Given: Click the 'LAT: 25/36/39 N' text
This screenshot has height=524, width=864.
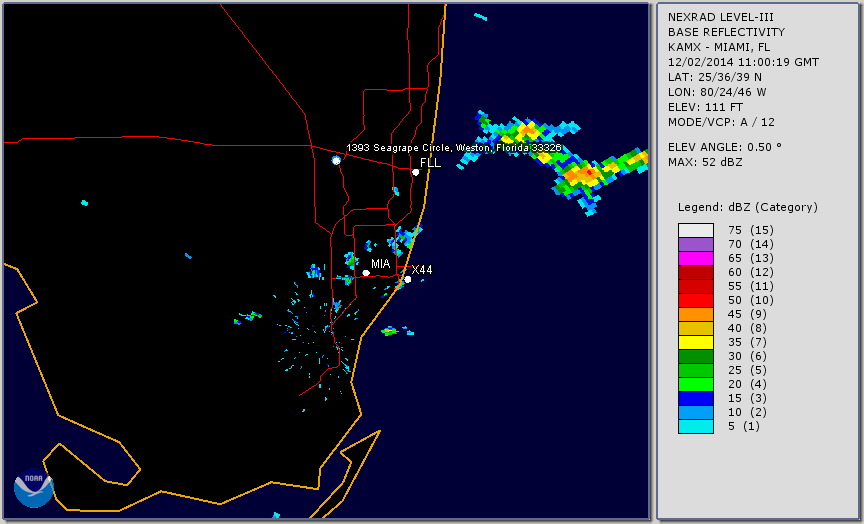Looking at the screenshot, I should point(715,77).
